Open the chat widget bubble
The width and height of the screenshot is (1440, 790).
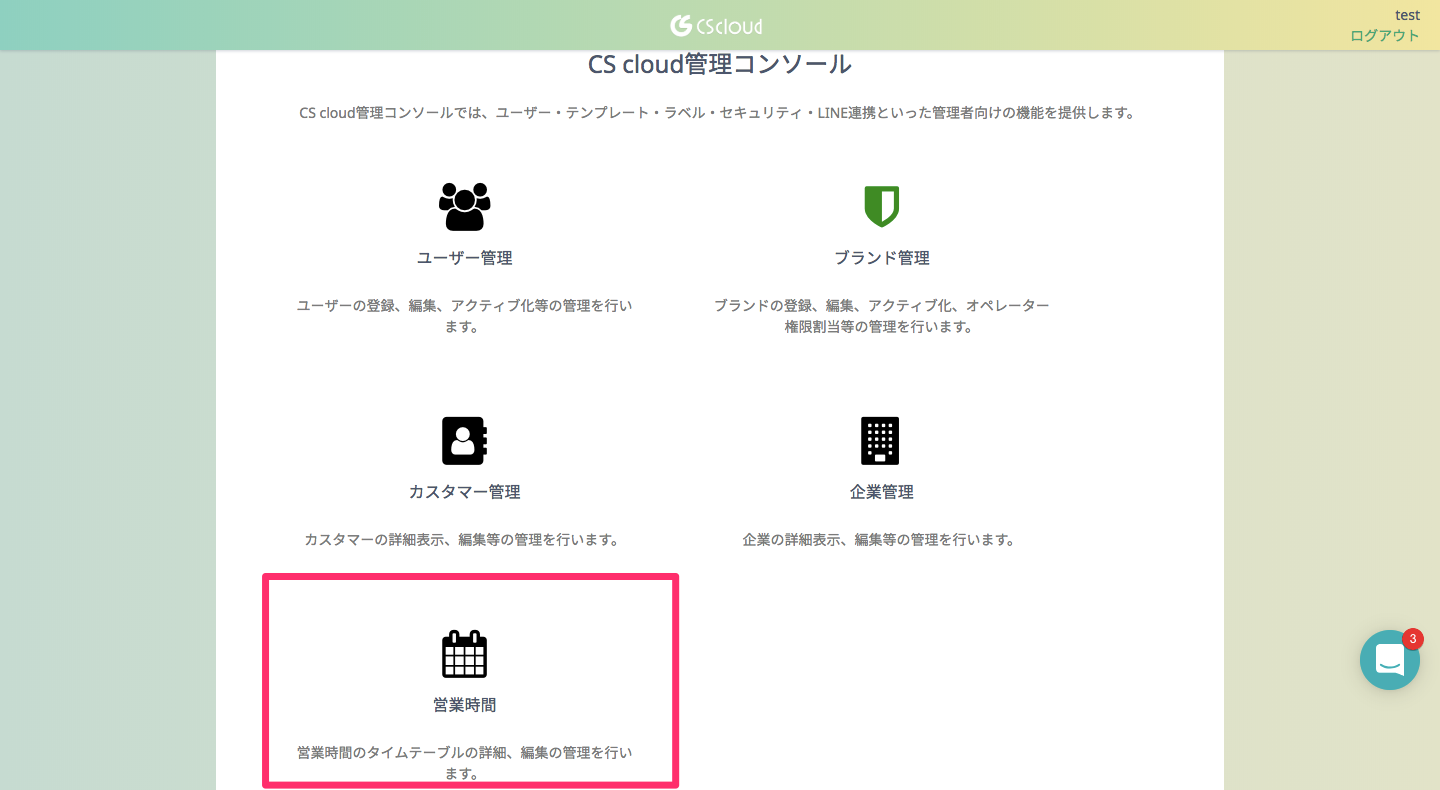tap(1390, 660)
